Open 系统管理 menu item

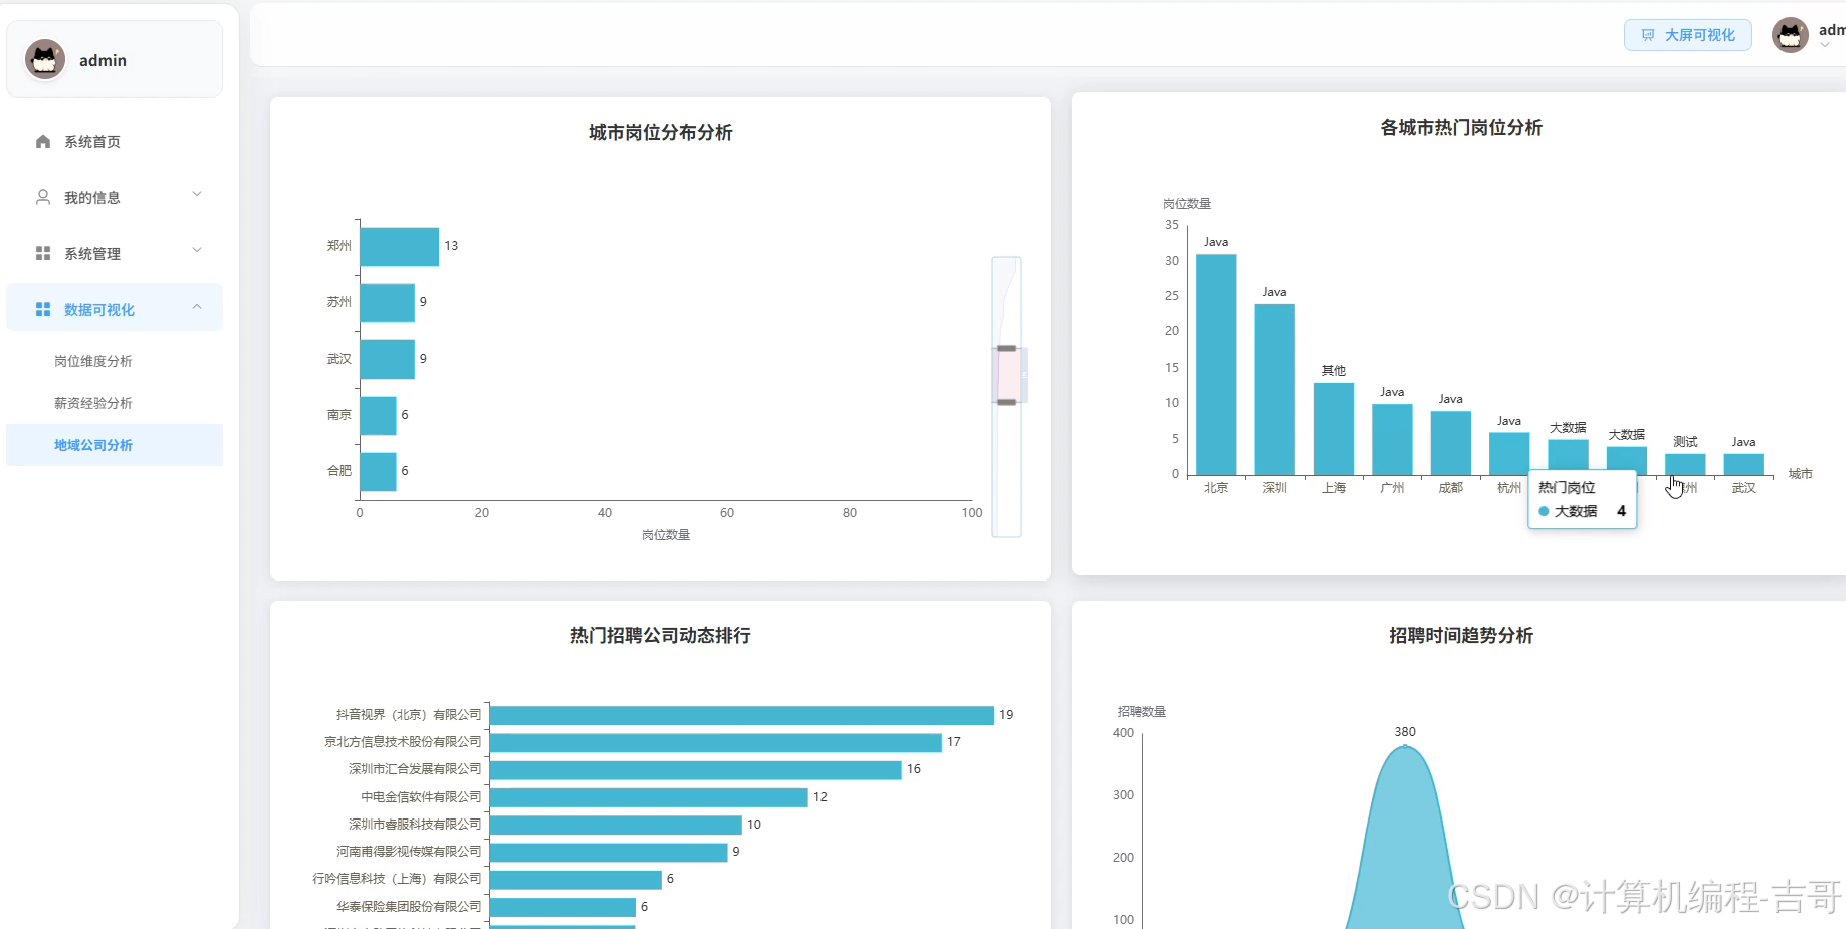click(114, 253)
